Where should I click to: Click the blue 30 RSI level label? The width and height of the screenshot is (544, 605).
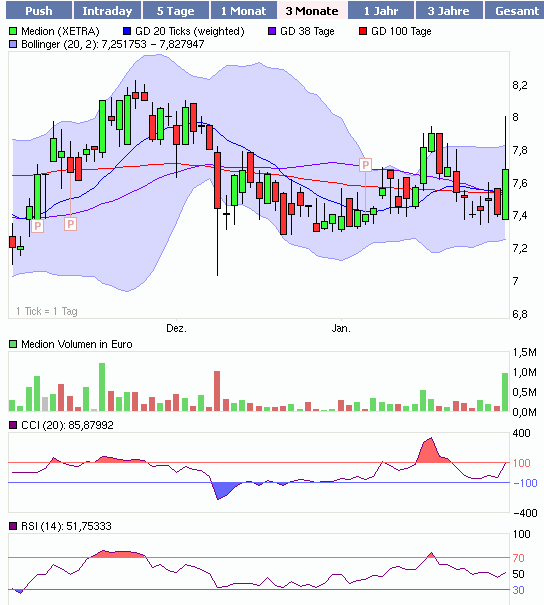tap(518, 590)
